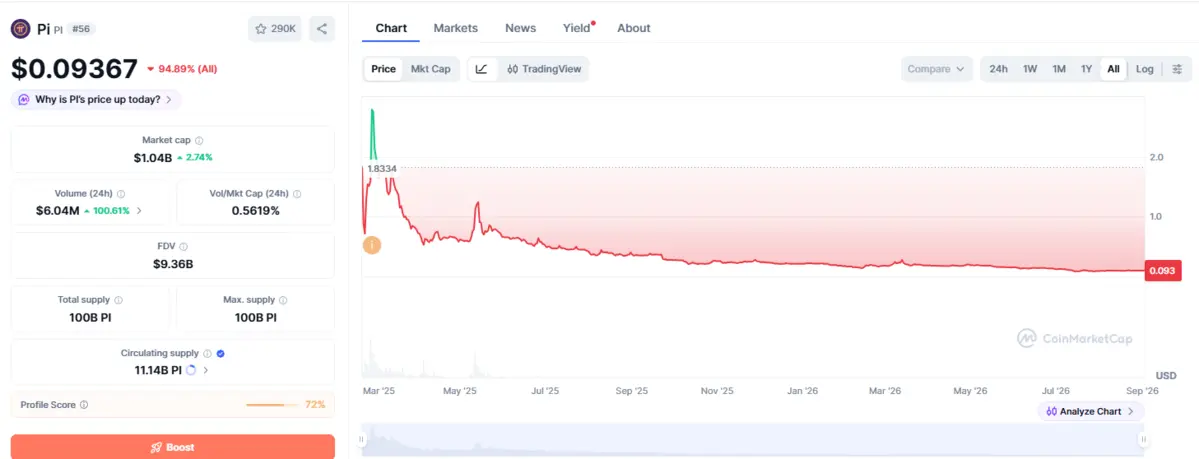Click the $9.36B FDV value
The image size is (1199, 459).
(x=173, y=264)
